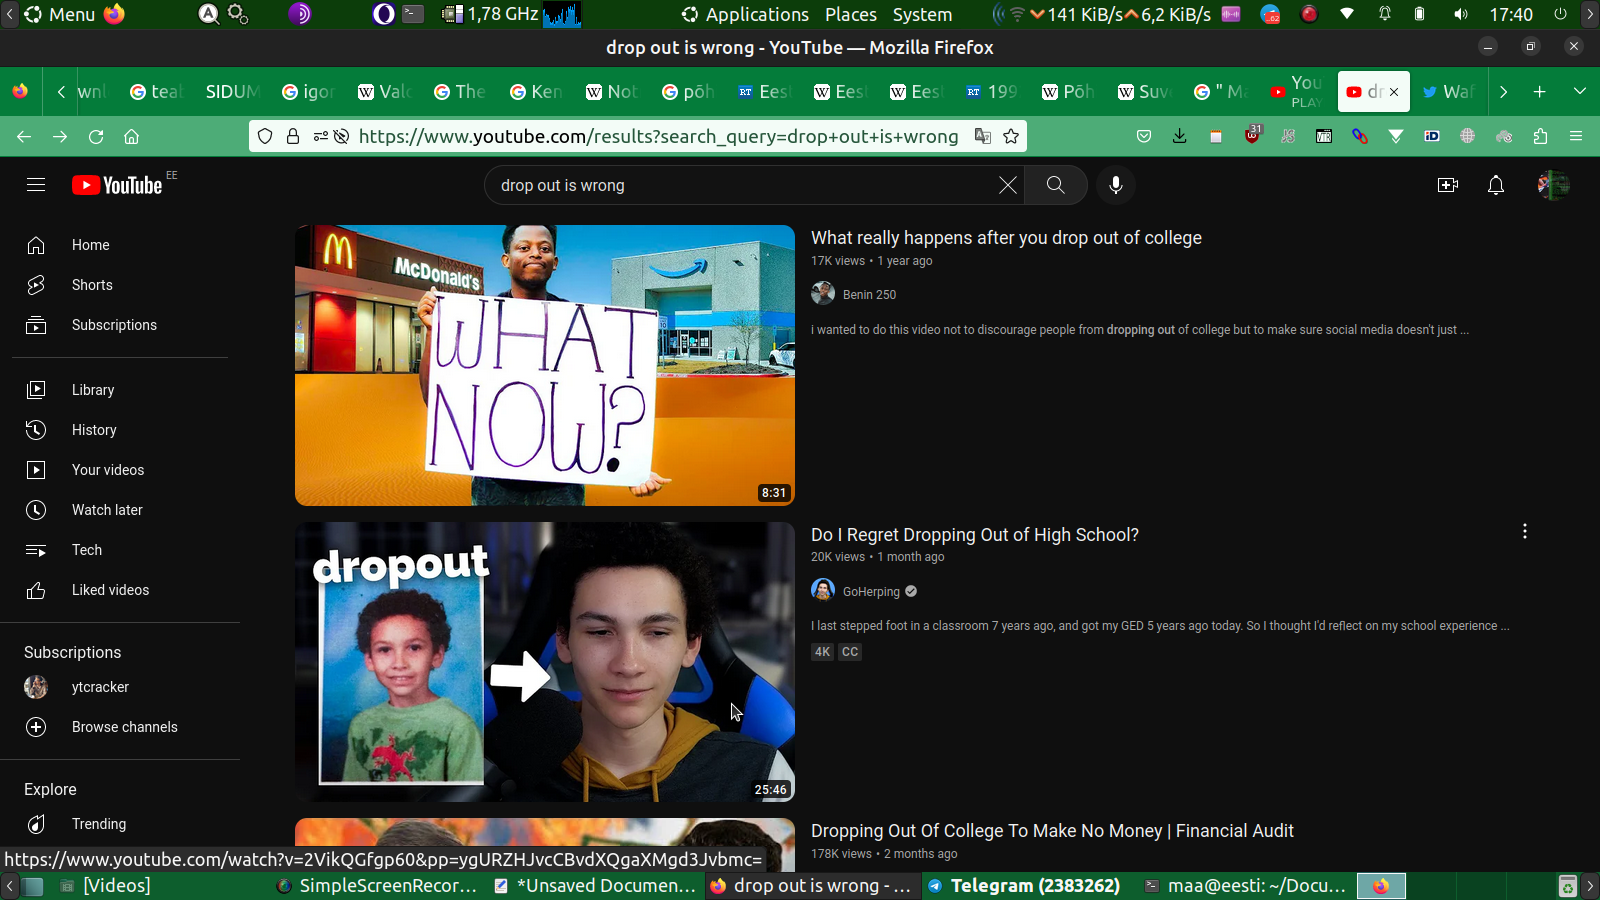Viewport: 1600px width, 900px height.
Task: Open "Do I Regret Dropping Out of High School?"
Action: 975,535
